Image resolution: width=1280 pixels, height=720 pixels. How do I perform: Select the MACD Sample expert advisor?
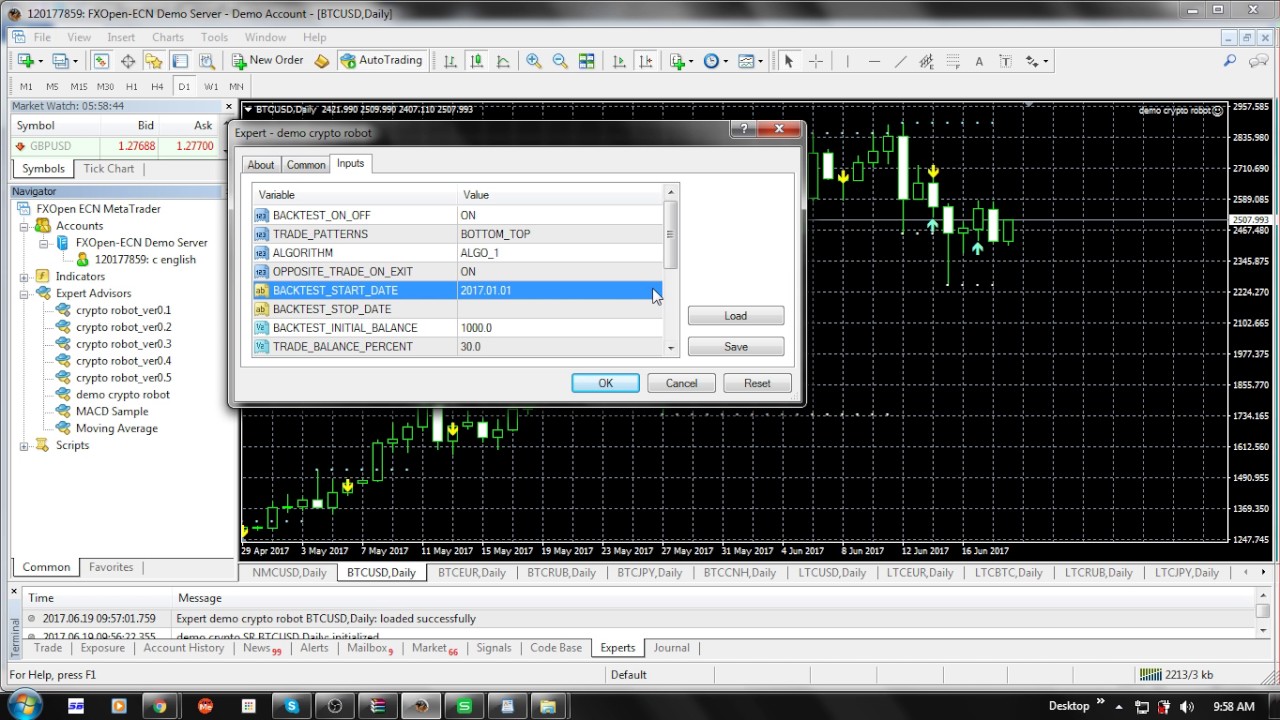[x=111, y=411]
